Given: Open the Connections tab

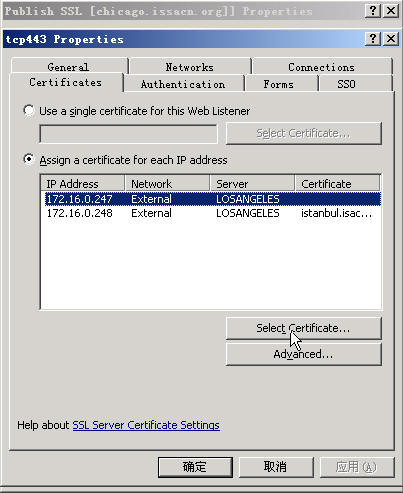Looking at the screenshot, I should pos(321,67).
